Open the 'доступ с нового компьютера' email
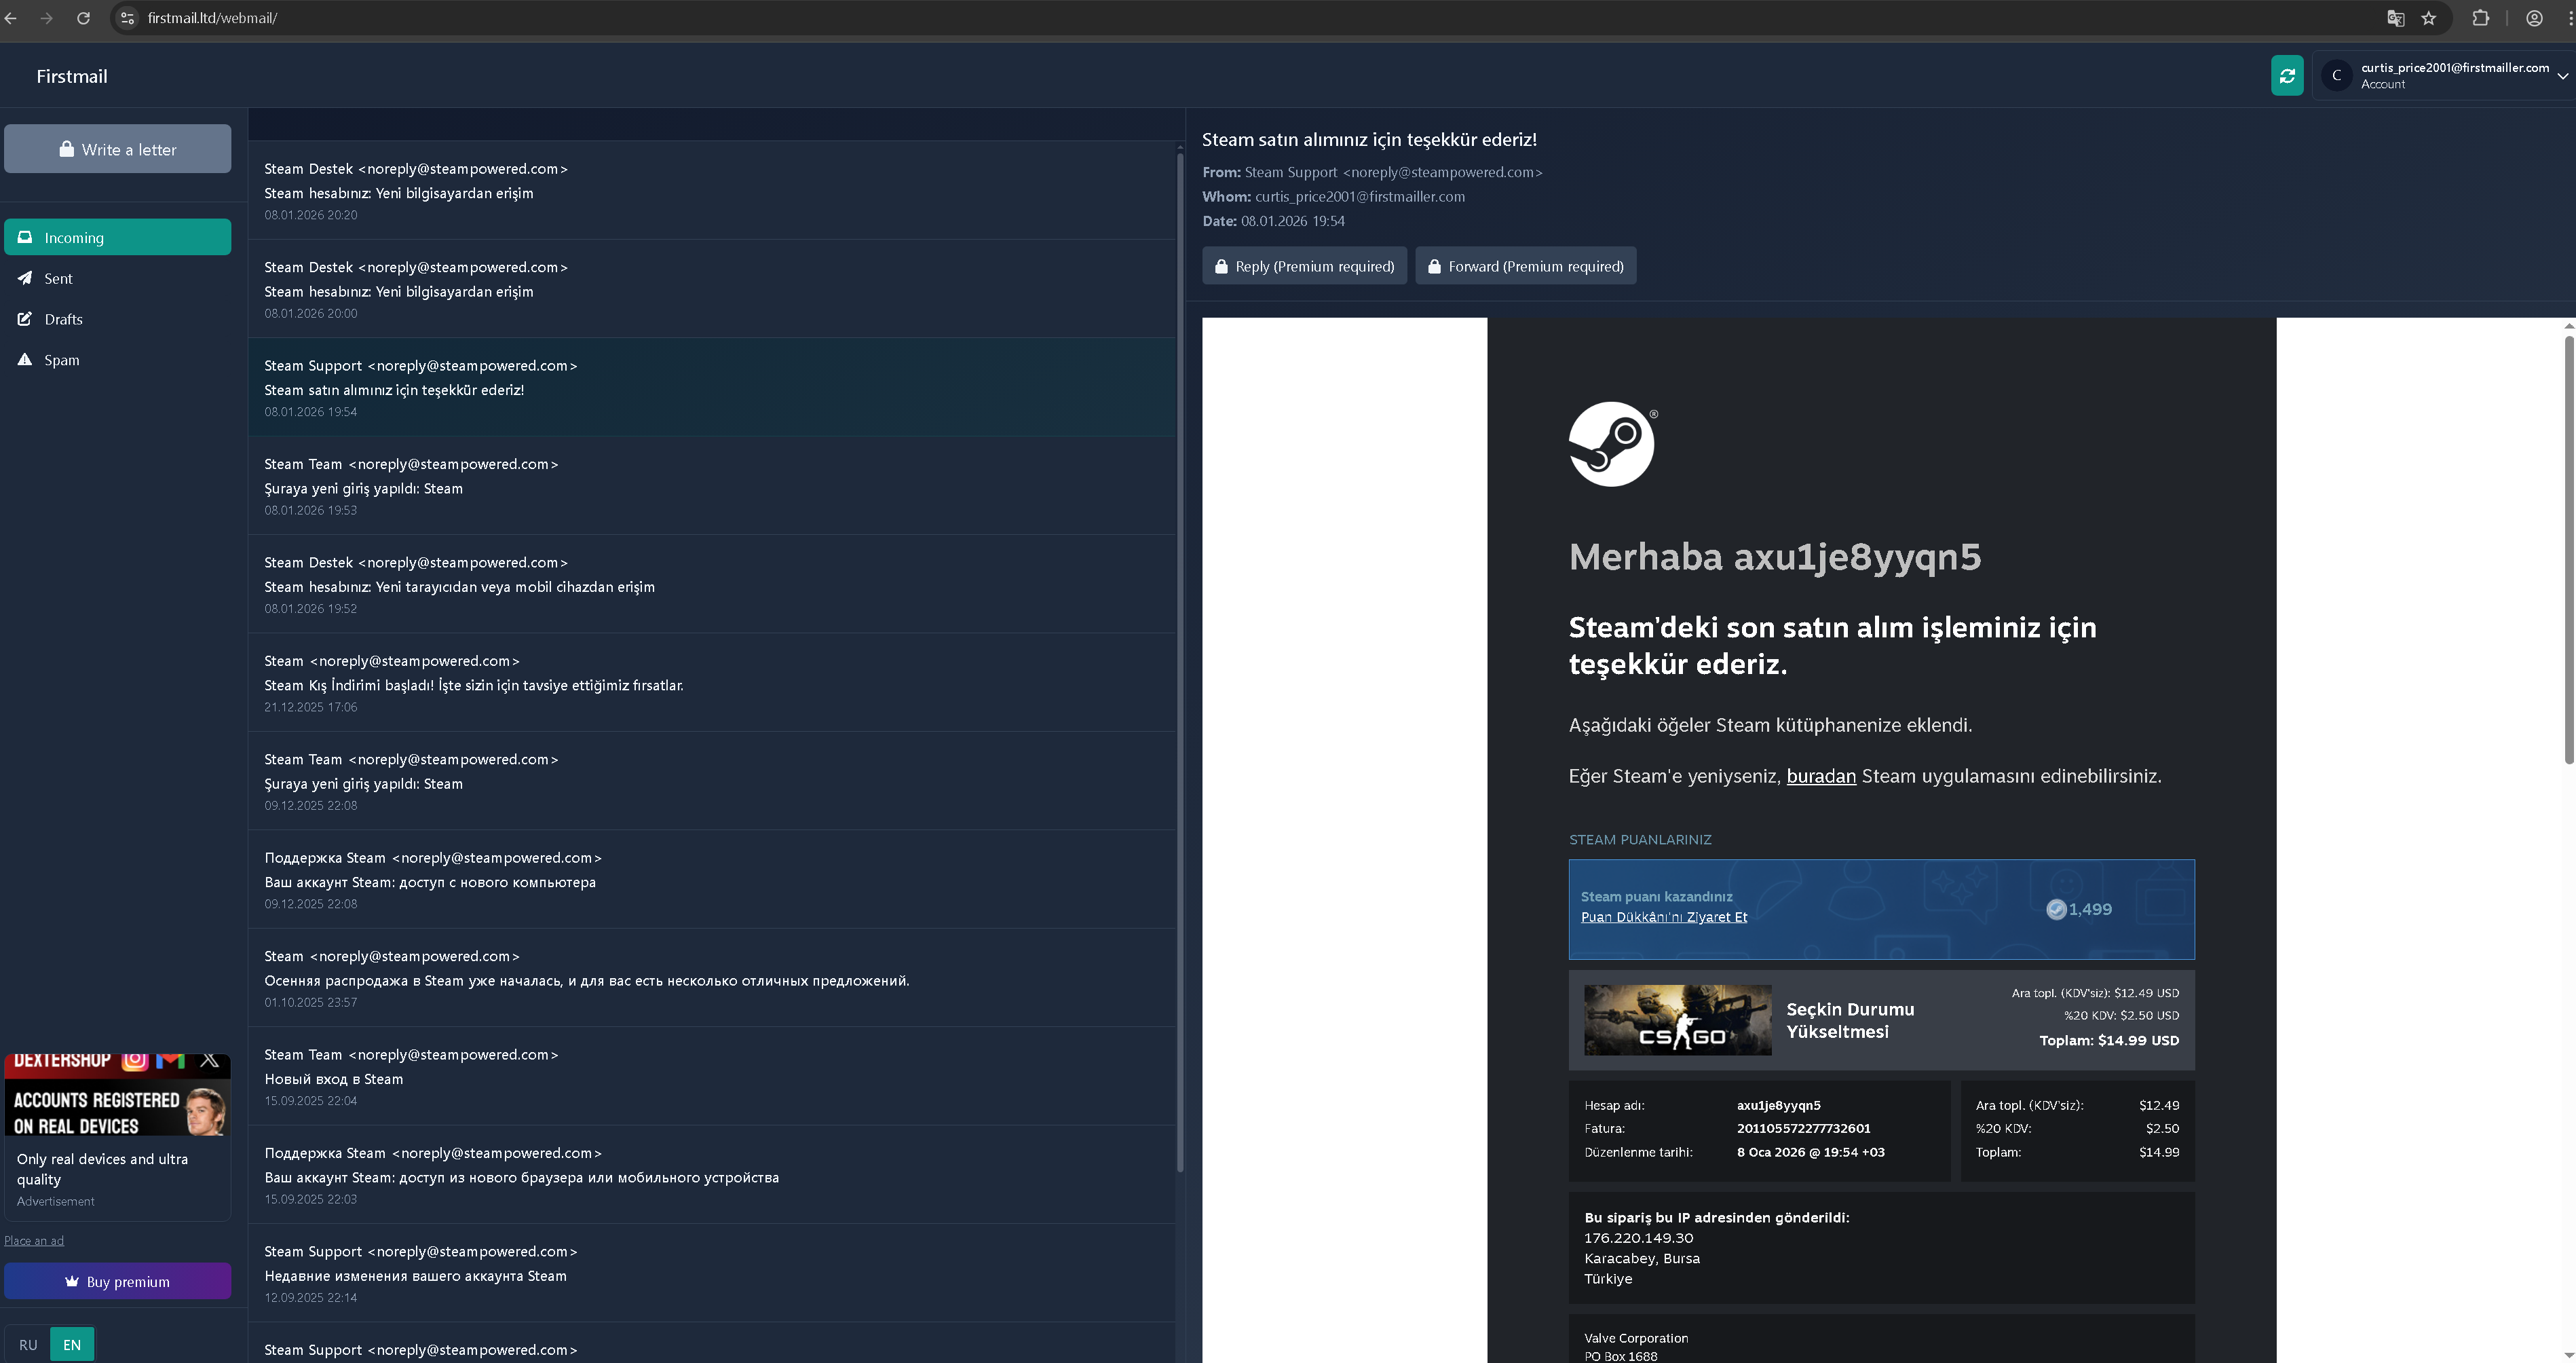The width and height of the screenshot is (2576, 1363). coord(712,879)
